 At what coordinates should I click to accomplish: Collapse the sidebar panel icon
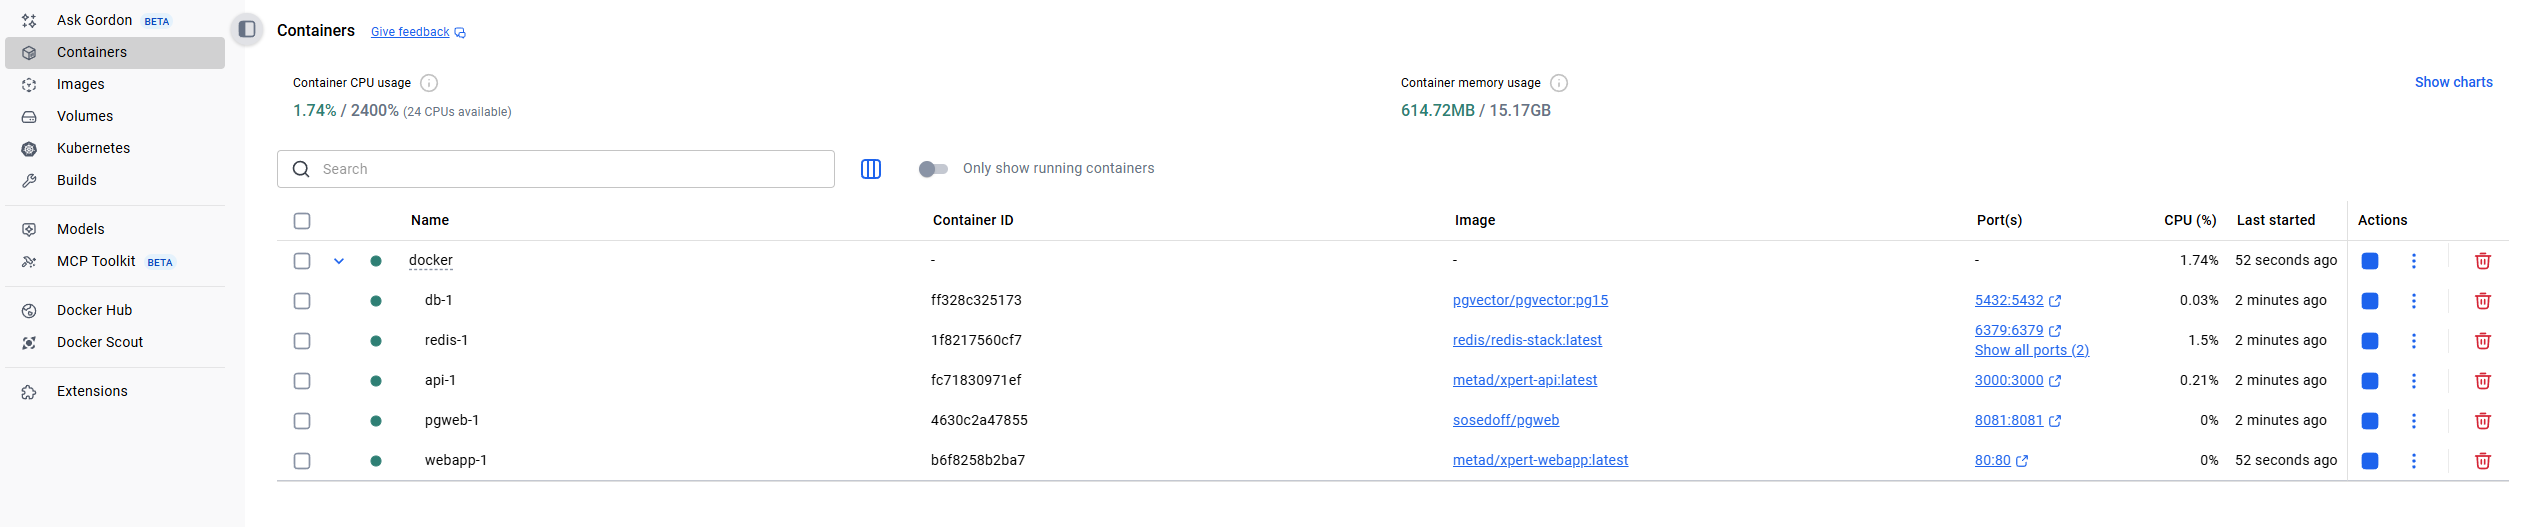click(247, 29)
